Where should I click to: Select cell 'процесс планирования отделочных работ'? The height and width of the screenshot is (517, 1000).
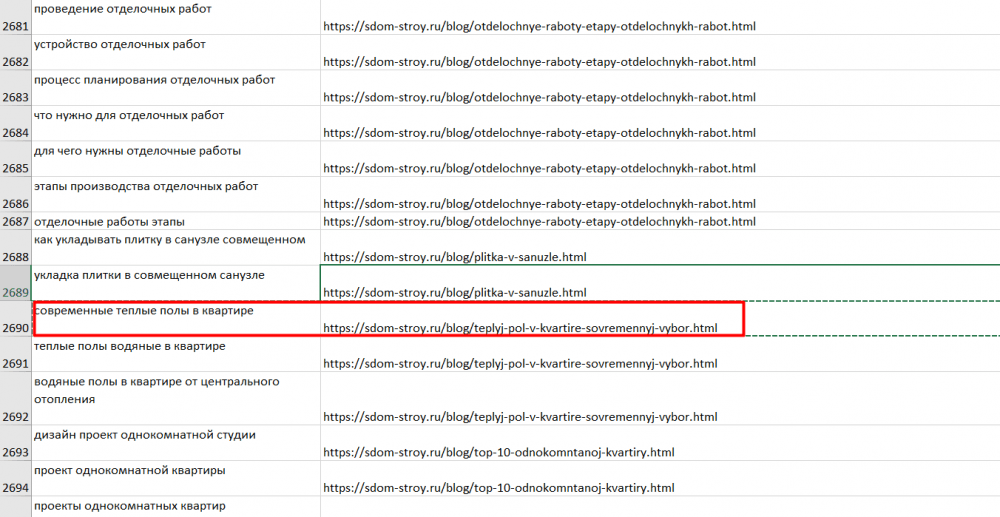[175, 88]
